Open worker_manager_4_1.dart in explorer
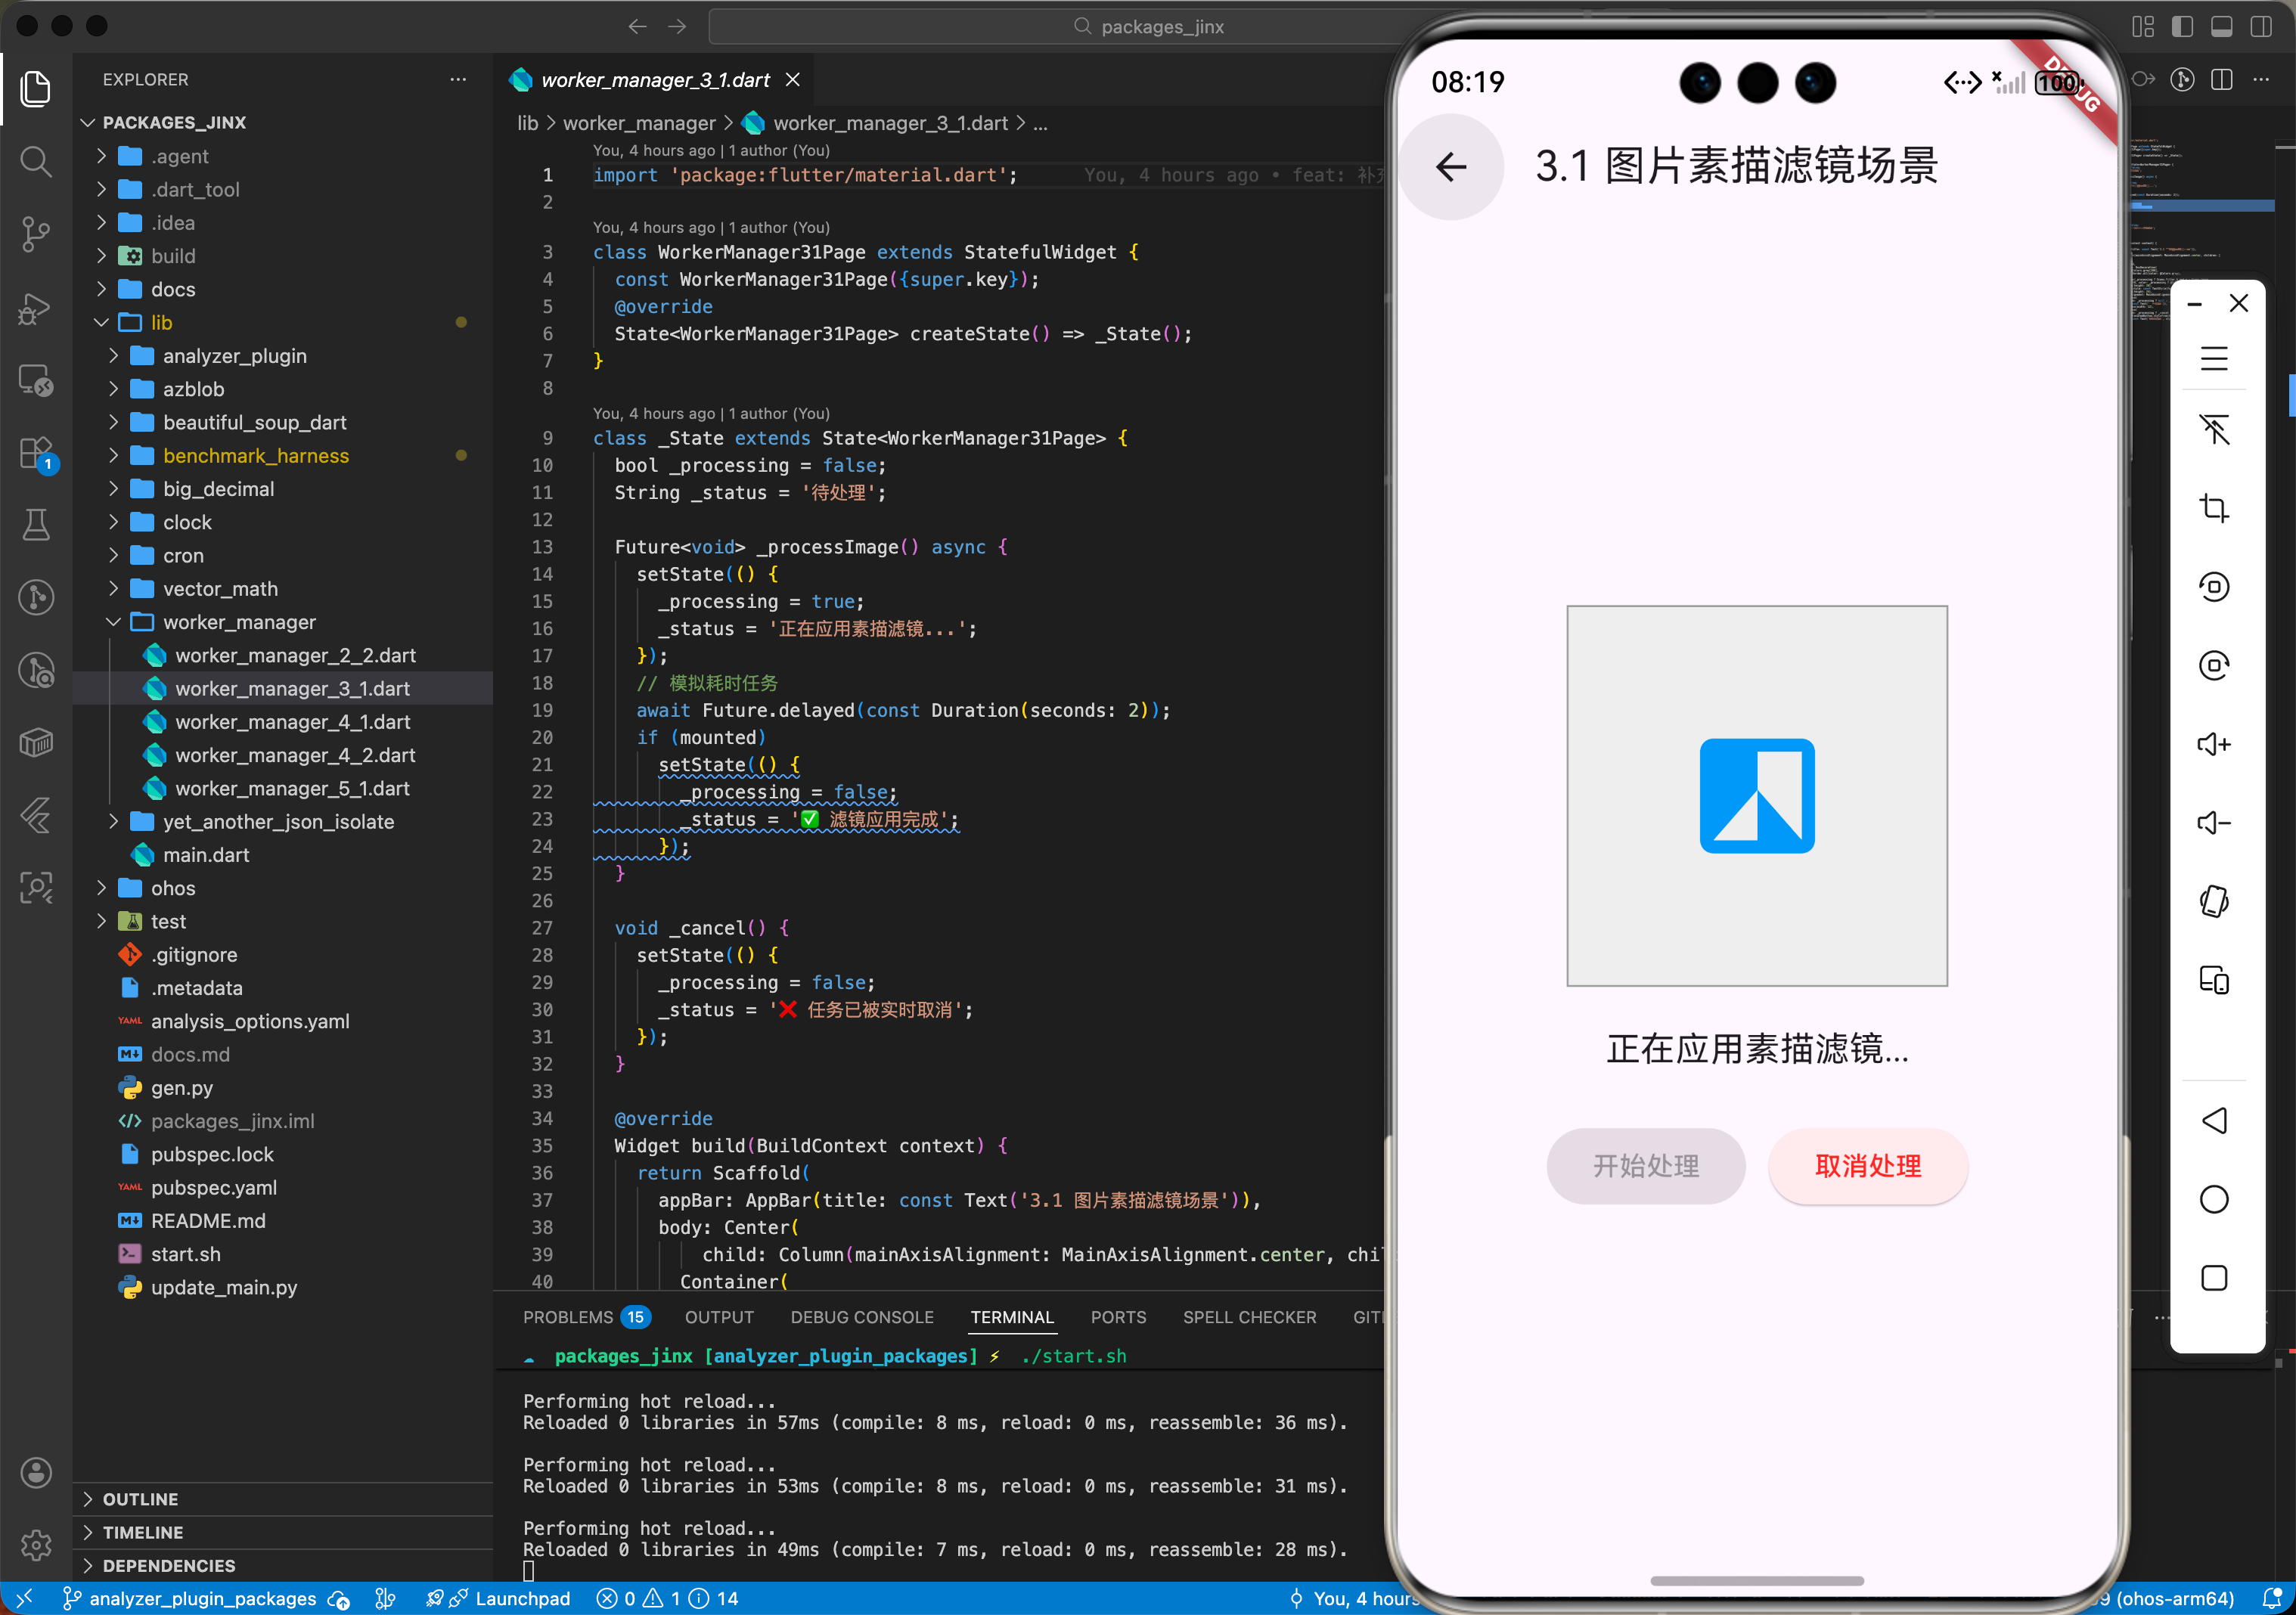 click(x=292, y=722)
